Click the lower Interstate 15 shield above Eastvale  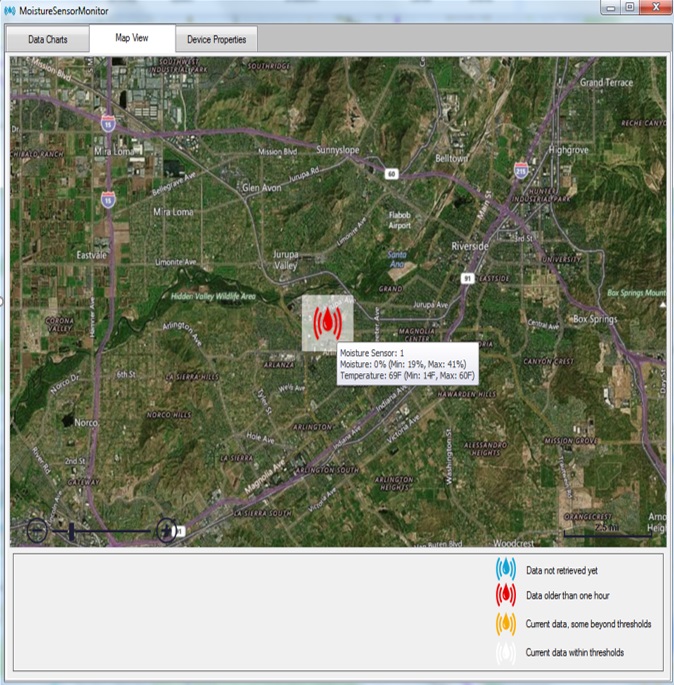[x=108, y=200]
